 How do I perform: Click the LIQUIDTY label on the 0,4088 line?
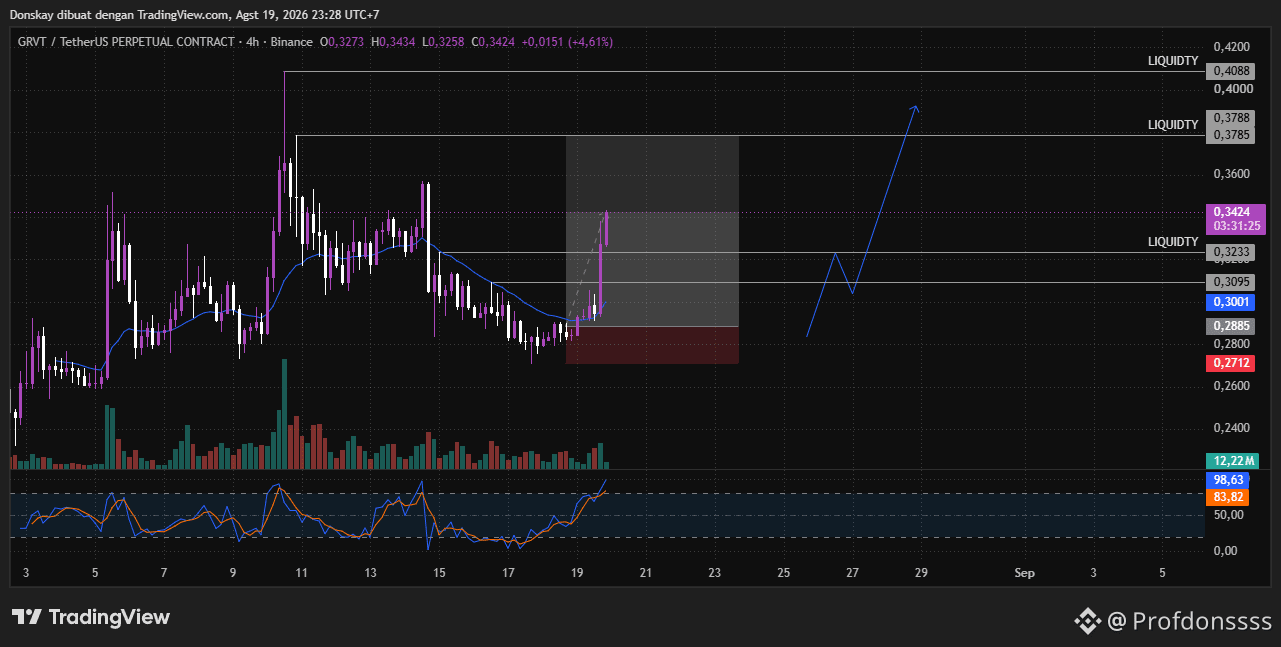[1173, 61]
